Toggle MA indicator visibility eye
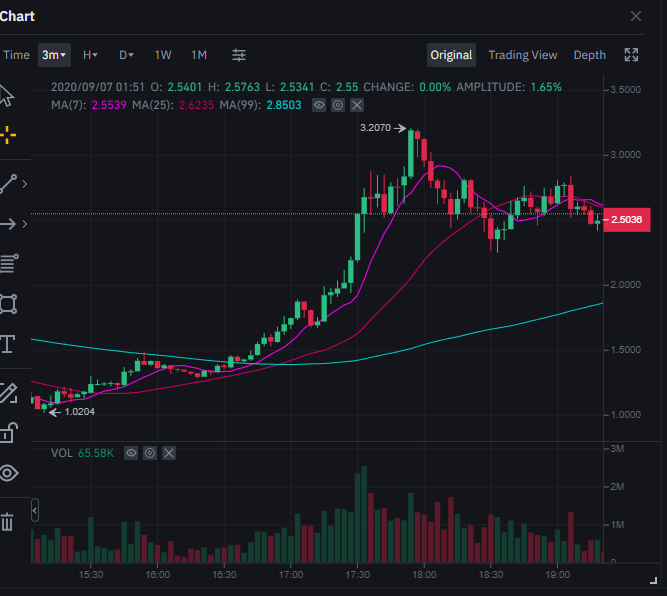This screenshot has height=596, width=667. click(319, 104)
